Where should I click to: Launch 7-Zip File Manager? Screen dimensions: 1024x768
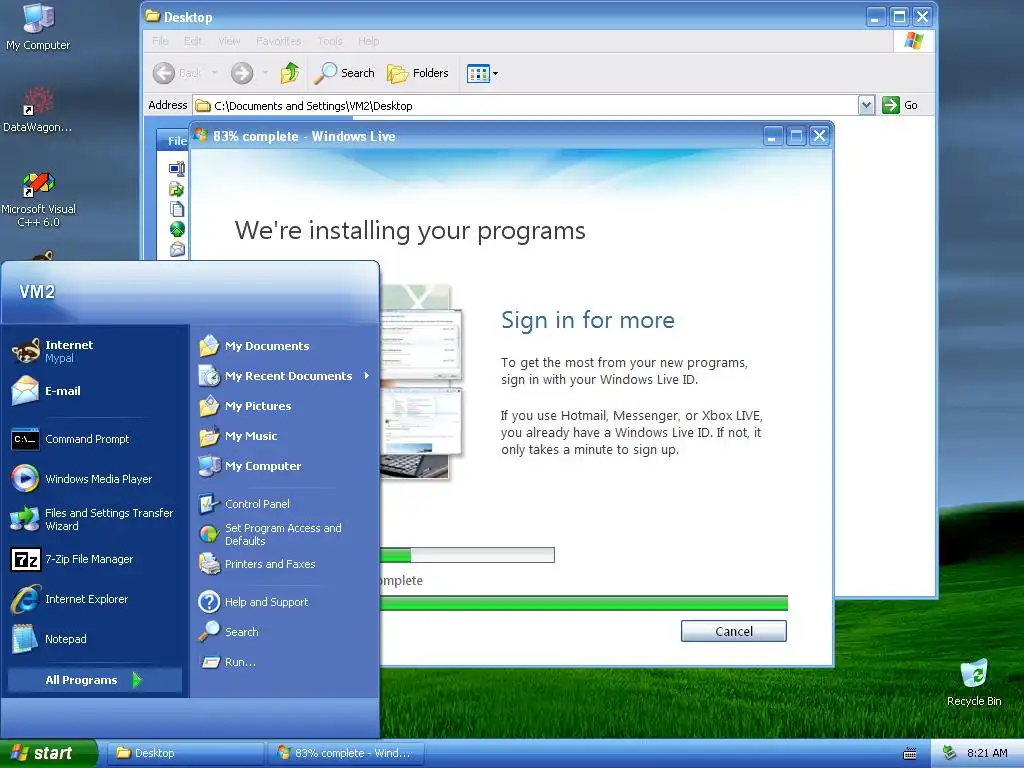tap(95, 559)
